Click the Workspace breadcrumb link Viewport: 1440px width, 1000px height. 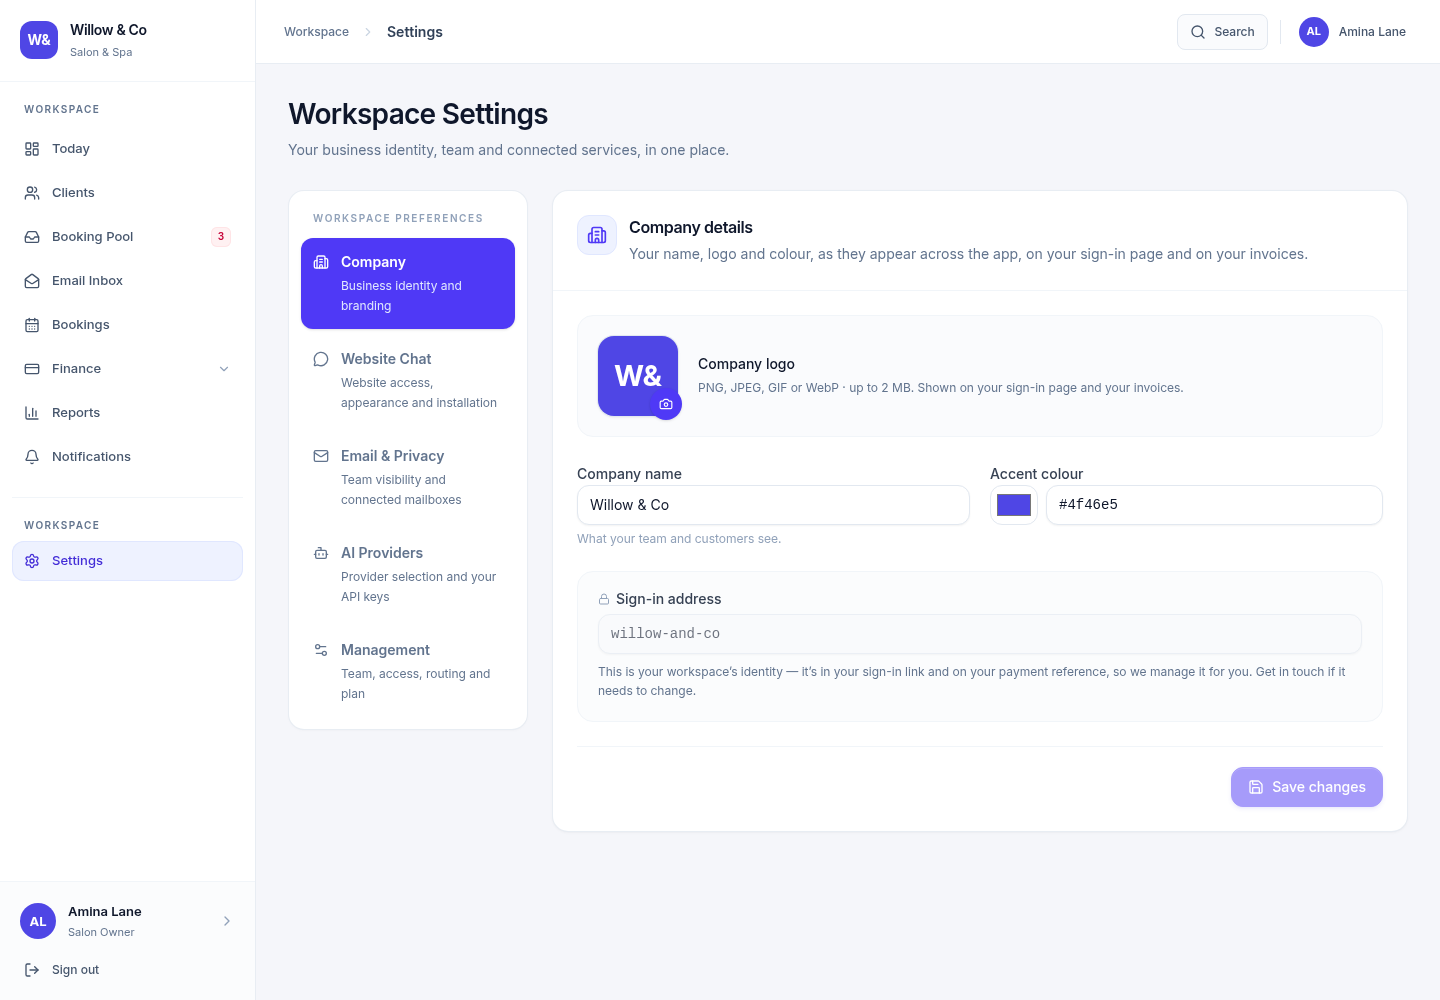[x=316, y=32]
